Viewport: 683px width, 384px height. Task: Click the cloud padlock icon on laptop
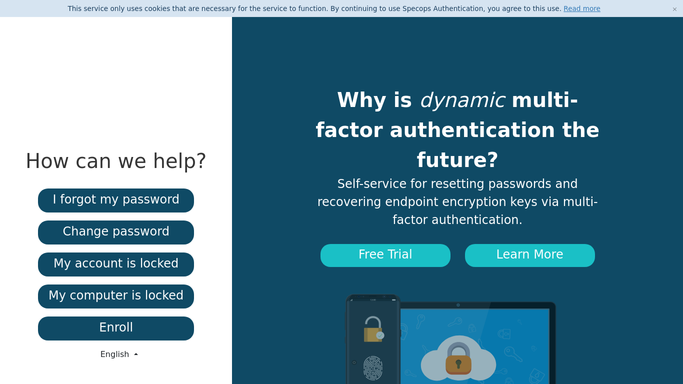(x=458, y=358)
